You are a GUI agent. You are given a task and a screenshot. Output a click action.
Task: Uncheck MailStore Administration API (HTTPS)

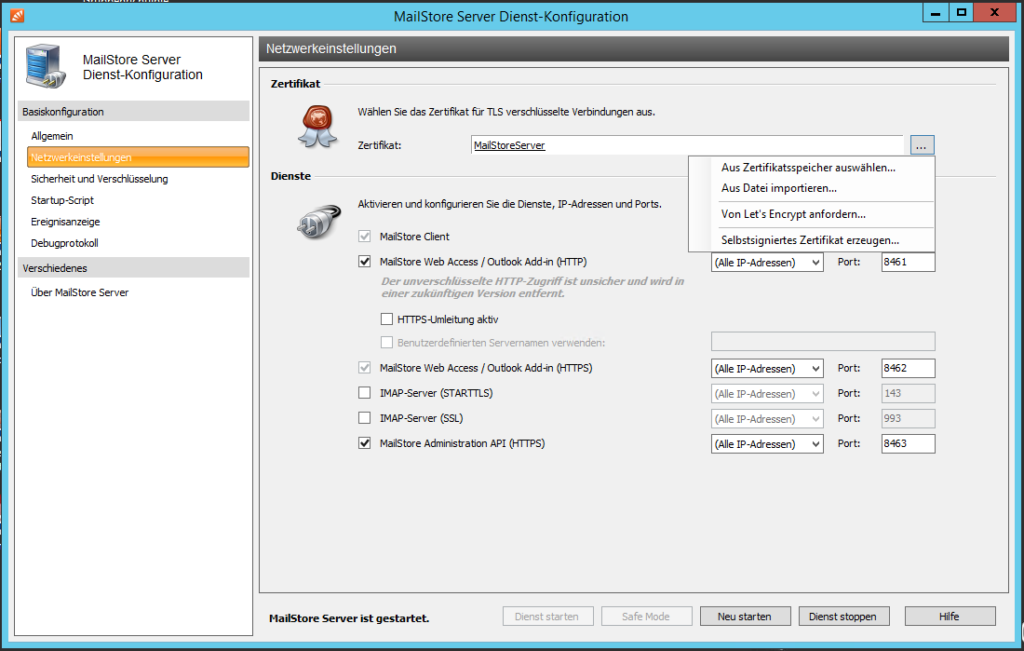coord(365,443)
